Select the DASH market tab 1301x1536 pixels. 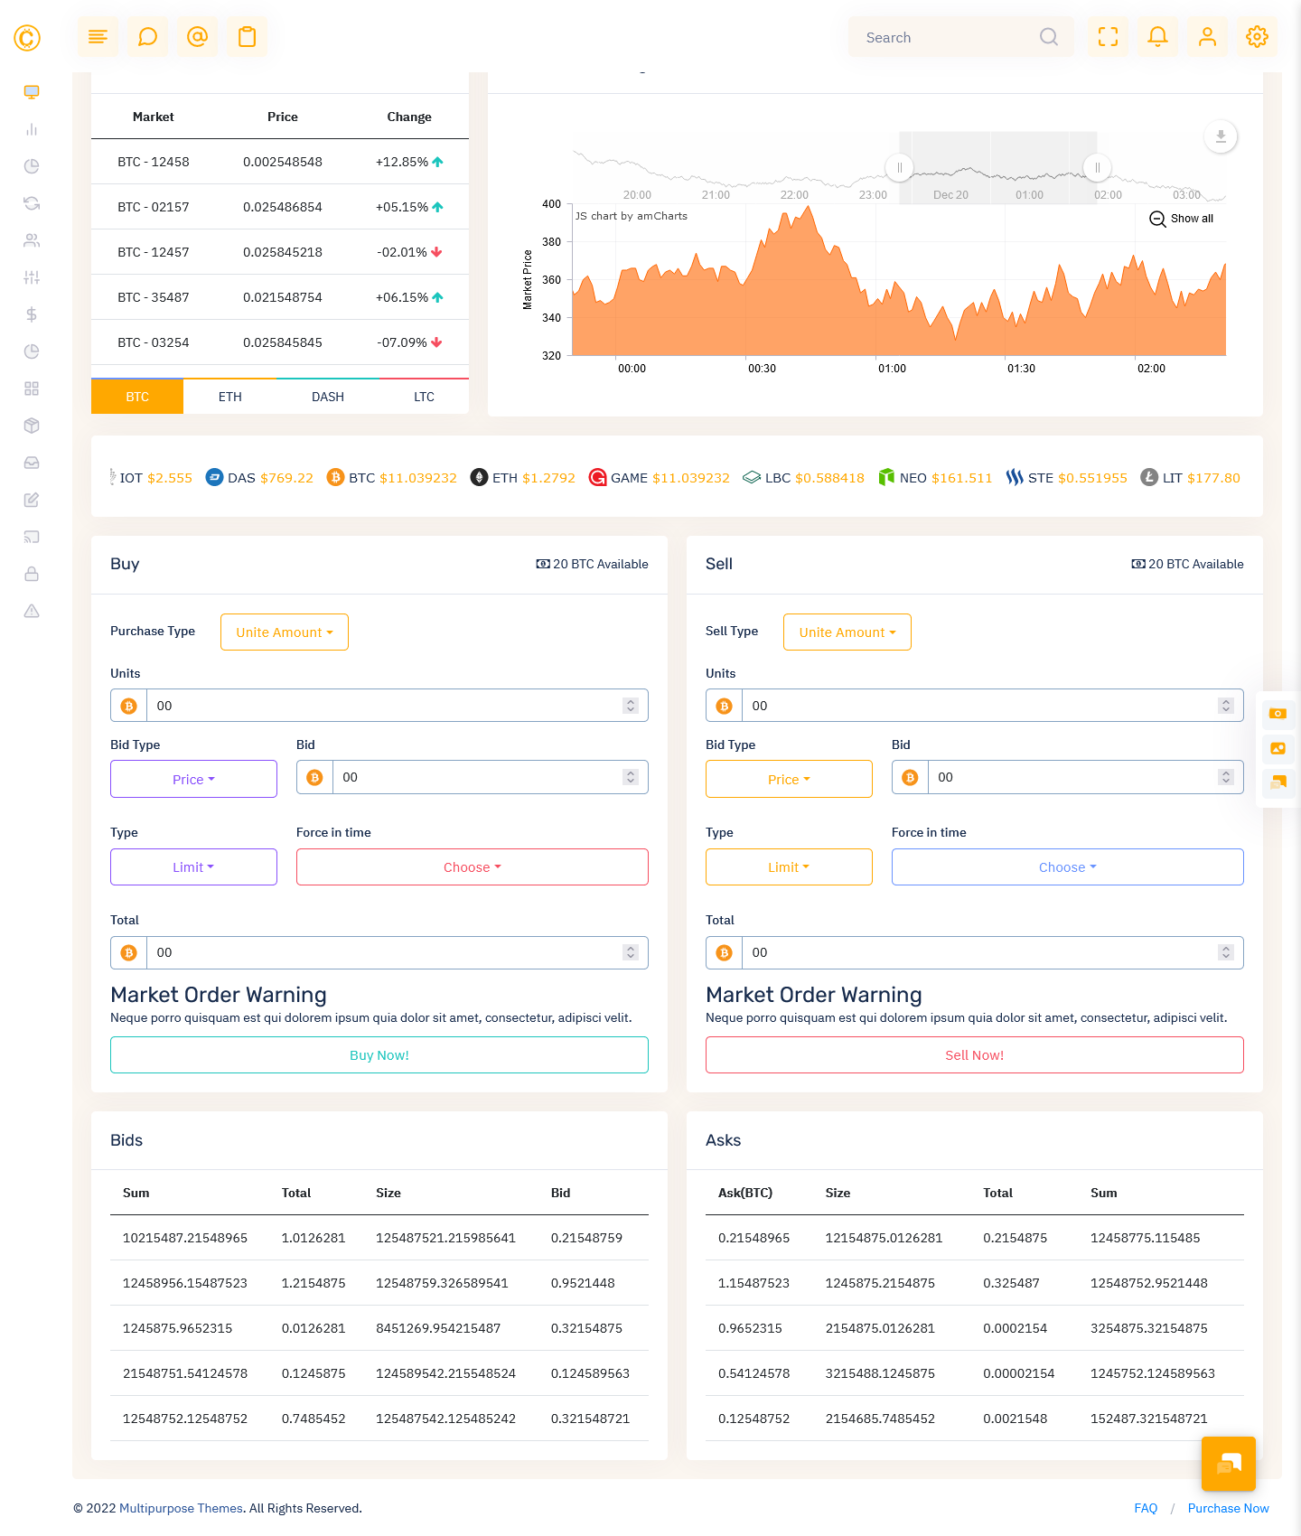click(x=327, y=396)
